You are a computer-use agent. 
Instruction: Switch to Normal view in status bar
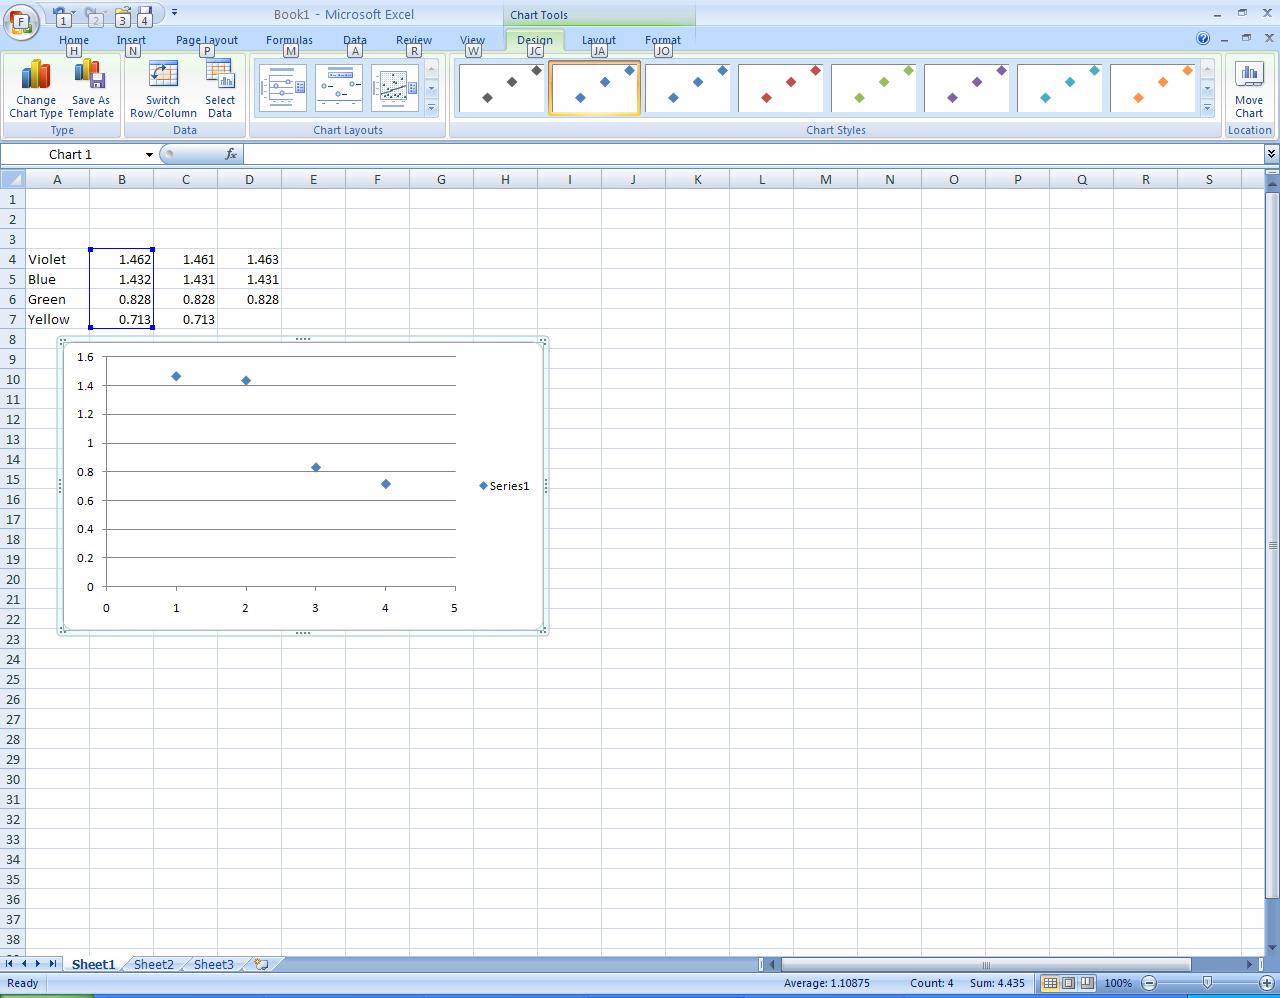[x=1050, y=983]
